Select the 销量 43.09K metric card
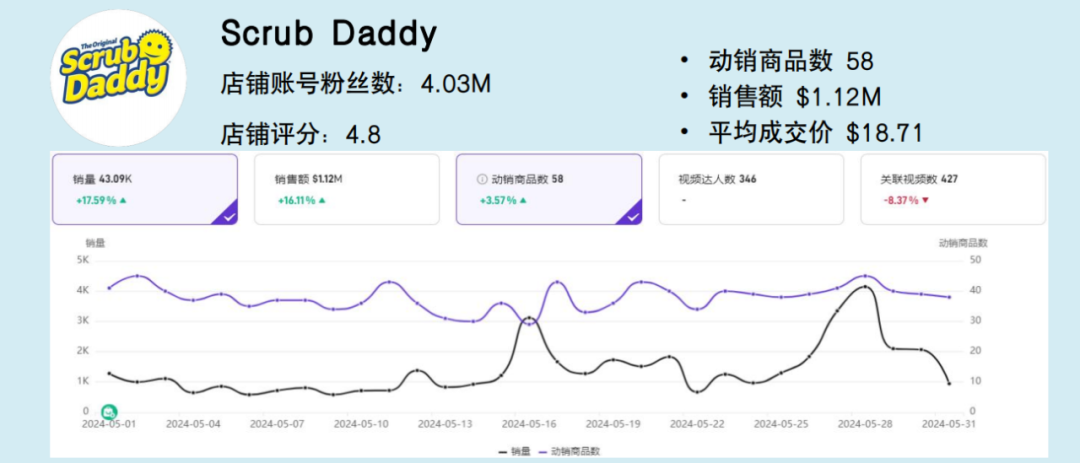 [x=145, y=189]
